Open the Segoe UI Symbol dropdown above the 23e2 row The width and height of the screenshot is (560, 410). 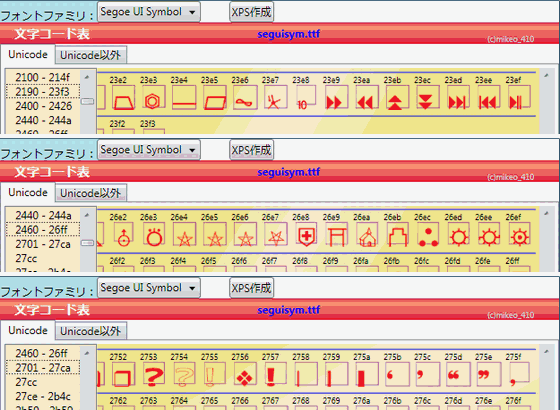(x=149, y=12)
